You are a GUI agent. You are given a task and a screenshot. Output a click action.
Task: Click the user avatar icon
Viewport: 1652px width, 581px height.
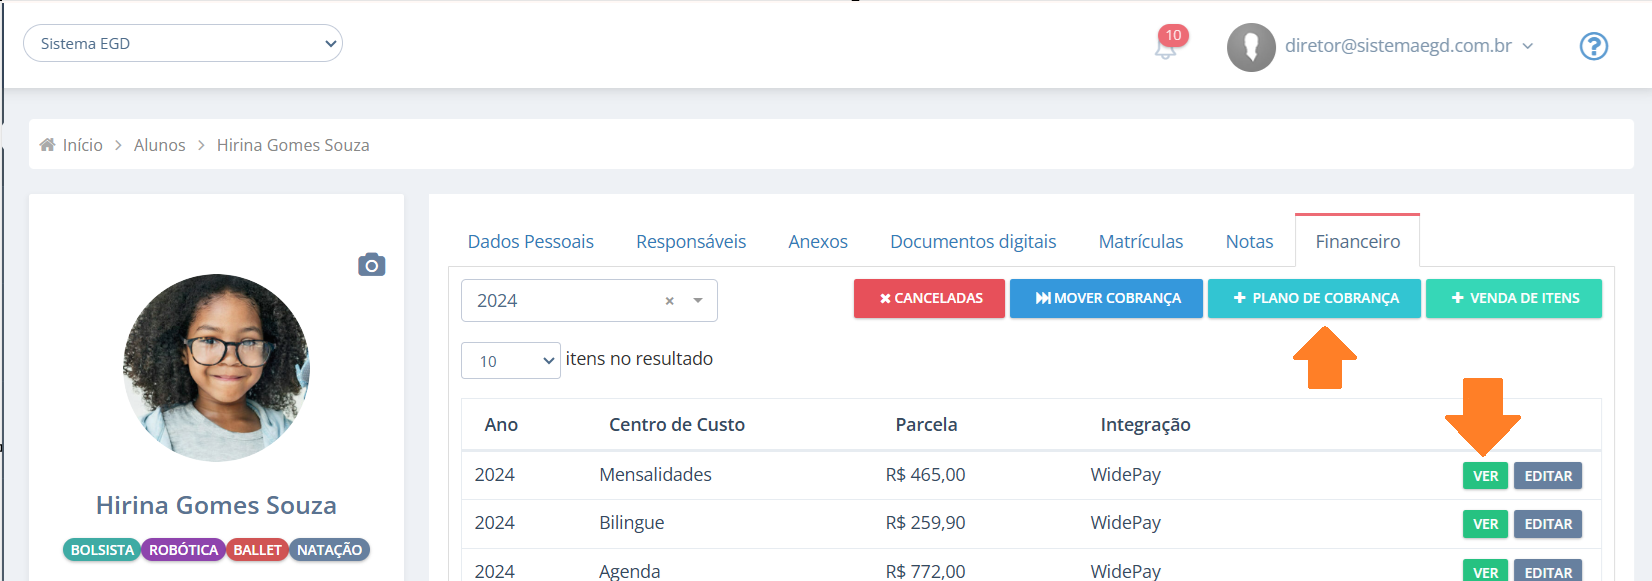click(1251, 47)
